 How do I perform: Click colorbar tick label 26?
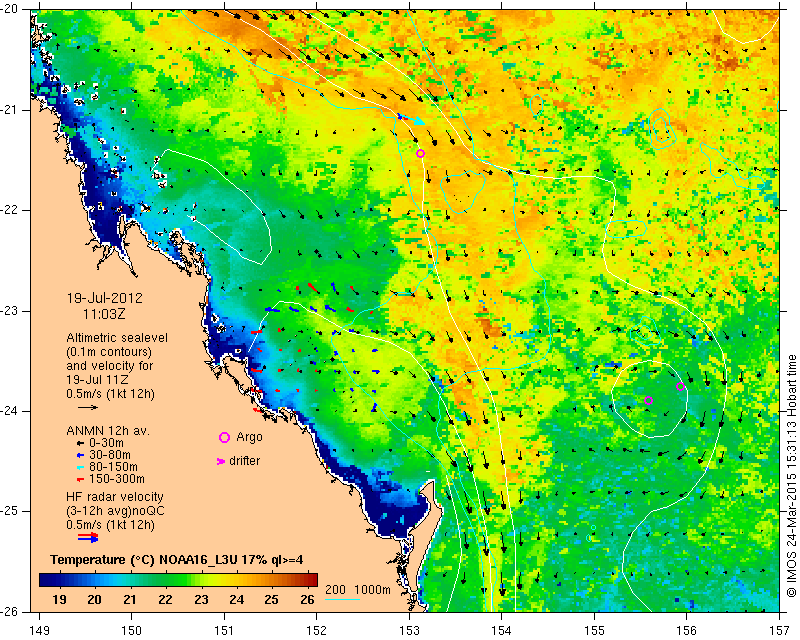coord(307,600)
